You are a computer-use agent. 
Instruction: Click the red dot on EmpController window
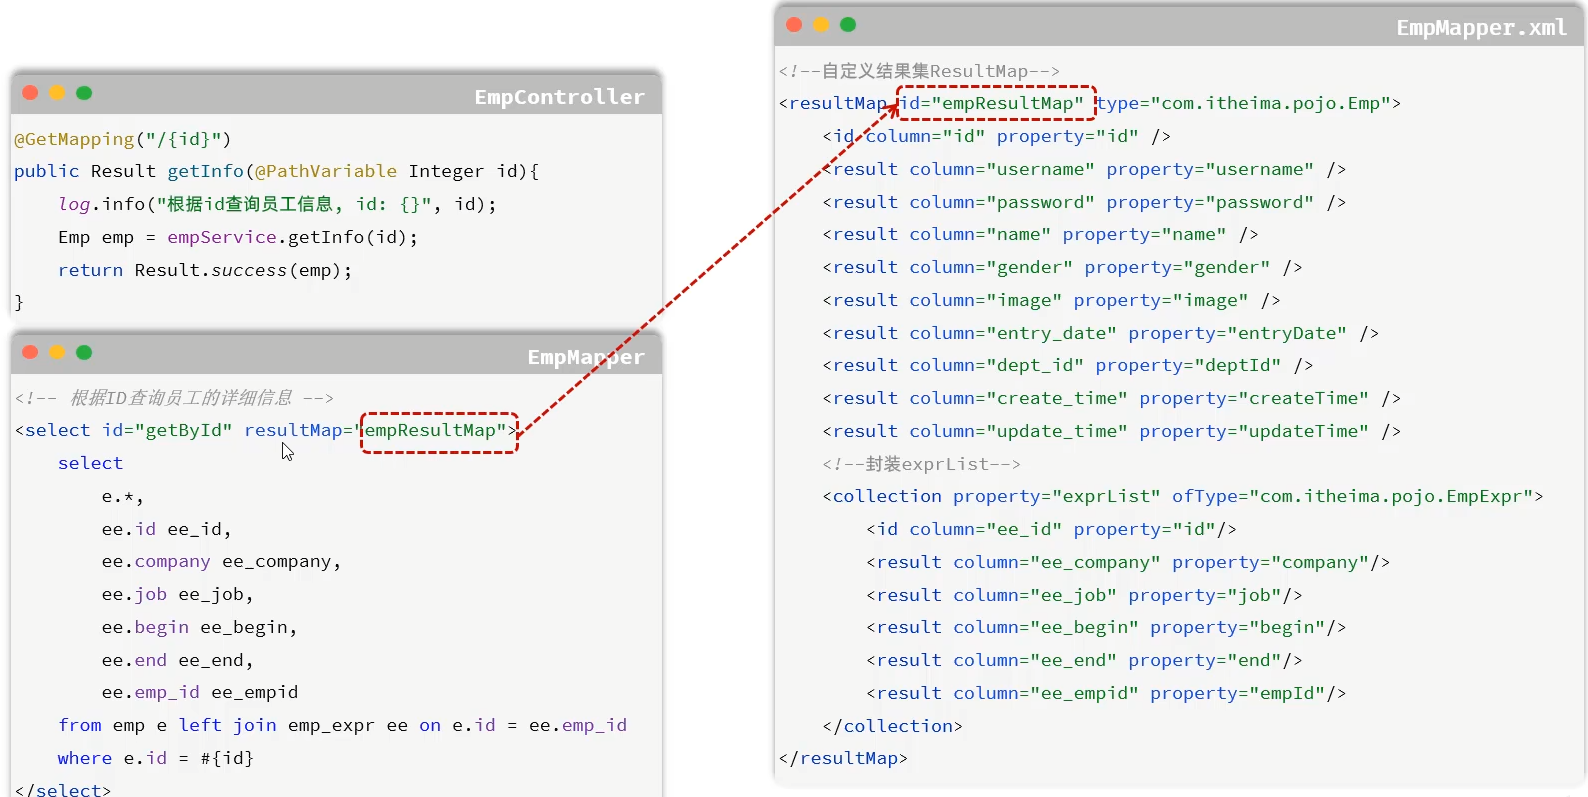click(30, 93)
